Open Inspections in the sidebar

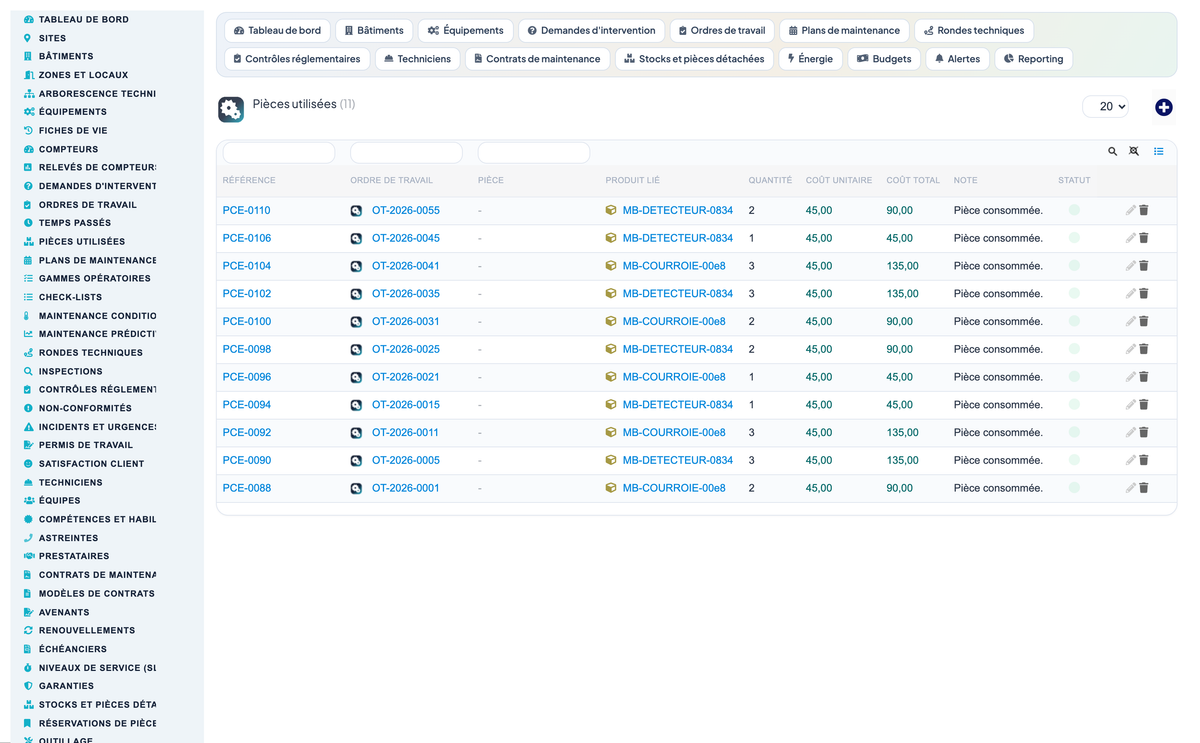[70, 371]
